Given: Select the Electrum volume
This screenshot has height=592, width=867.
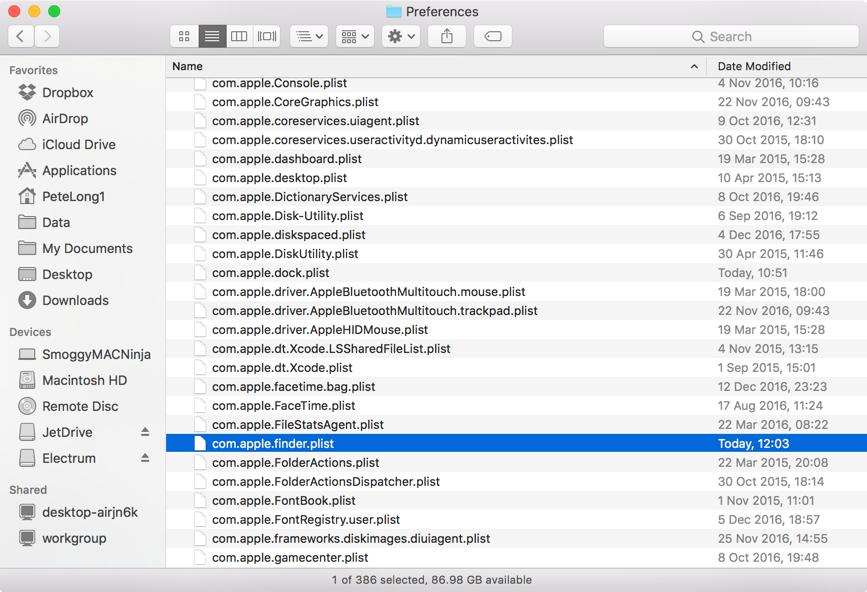Looking at the screenshot, I should pyautogui.click(x=69, y=458).
